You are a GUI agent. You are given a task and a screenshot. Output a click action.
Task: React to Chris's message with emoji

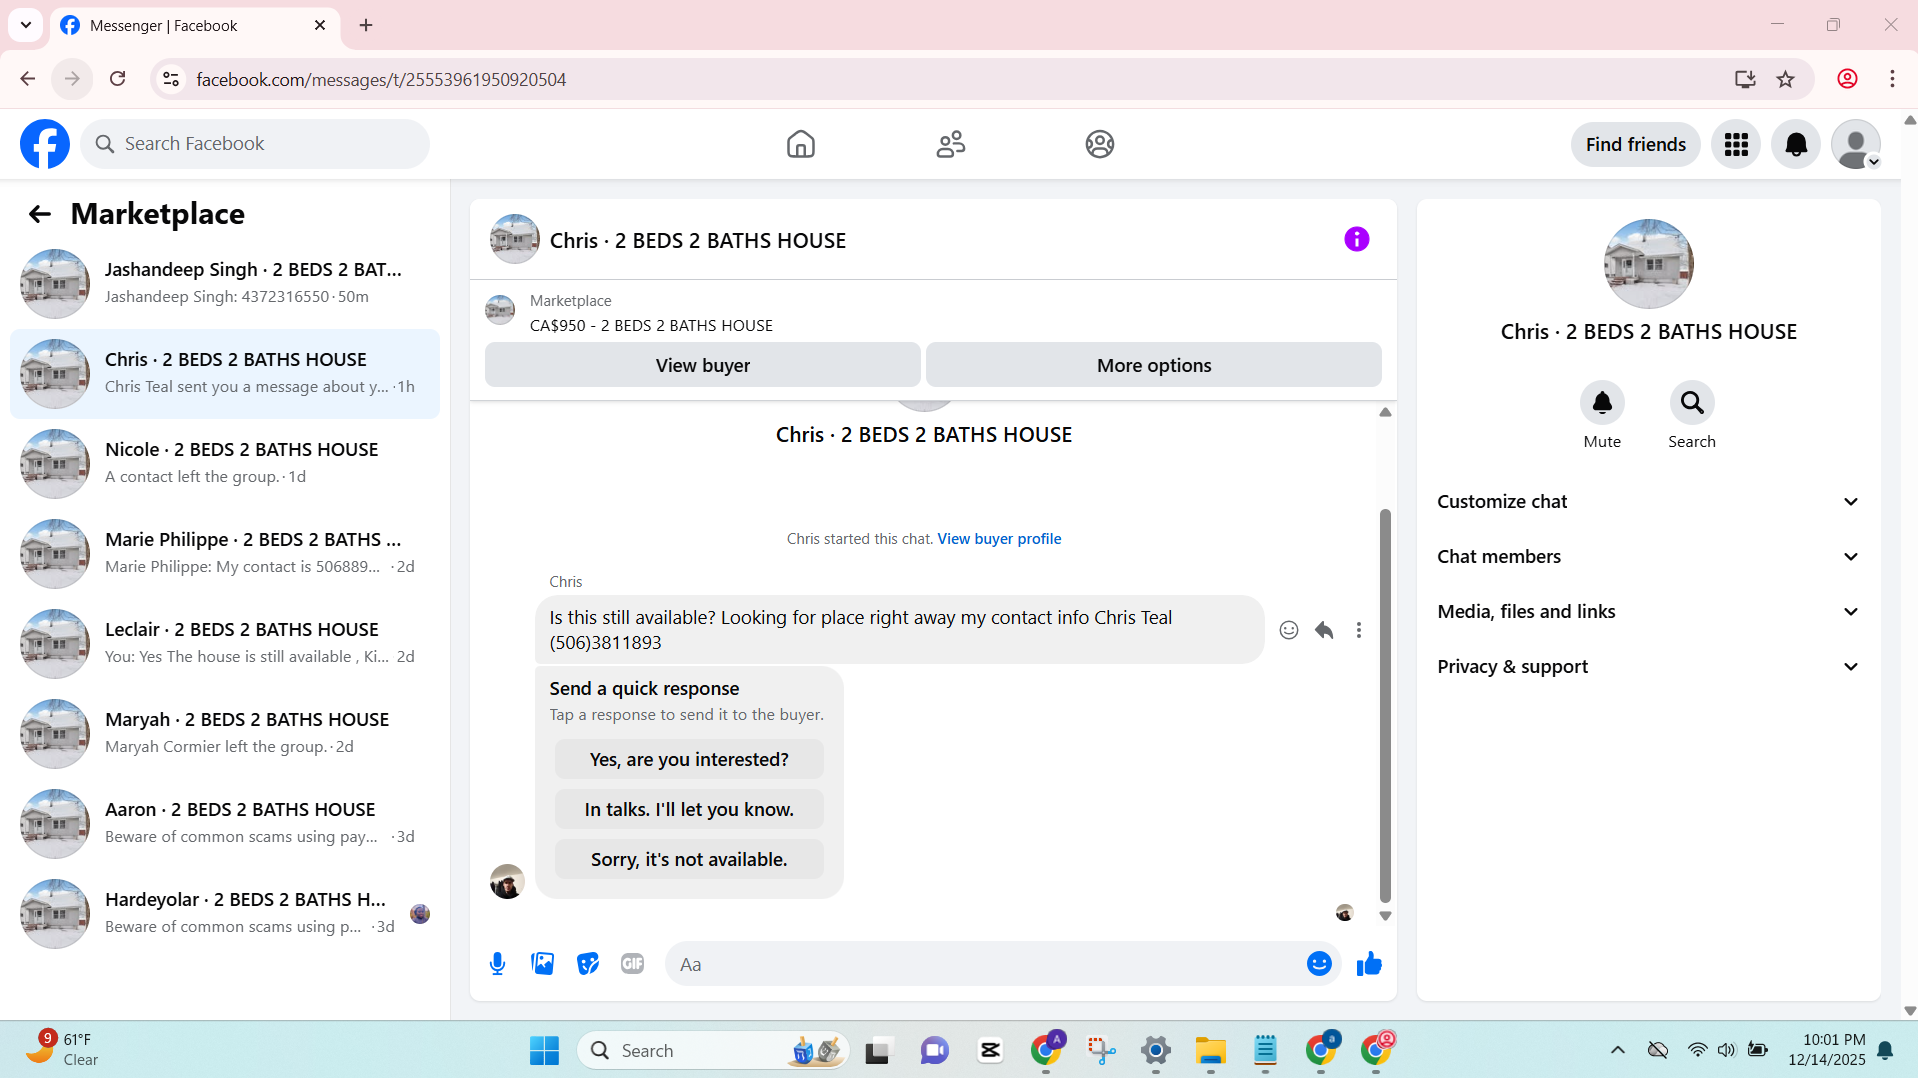point(1289,630)
